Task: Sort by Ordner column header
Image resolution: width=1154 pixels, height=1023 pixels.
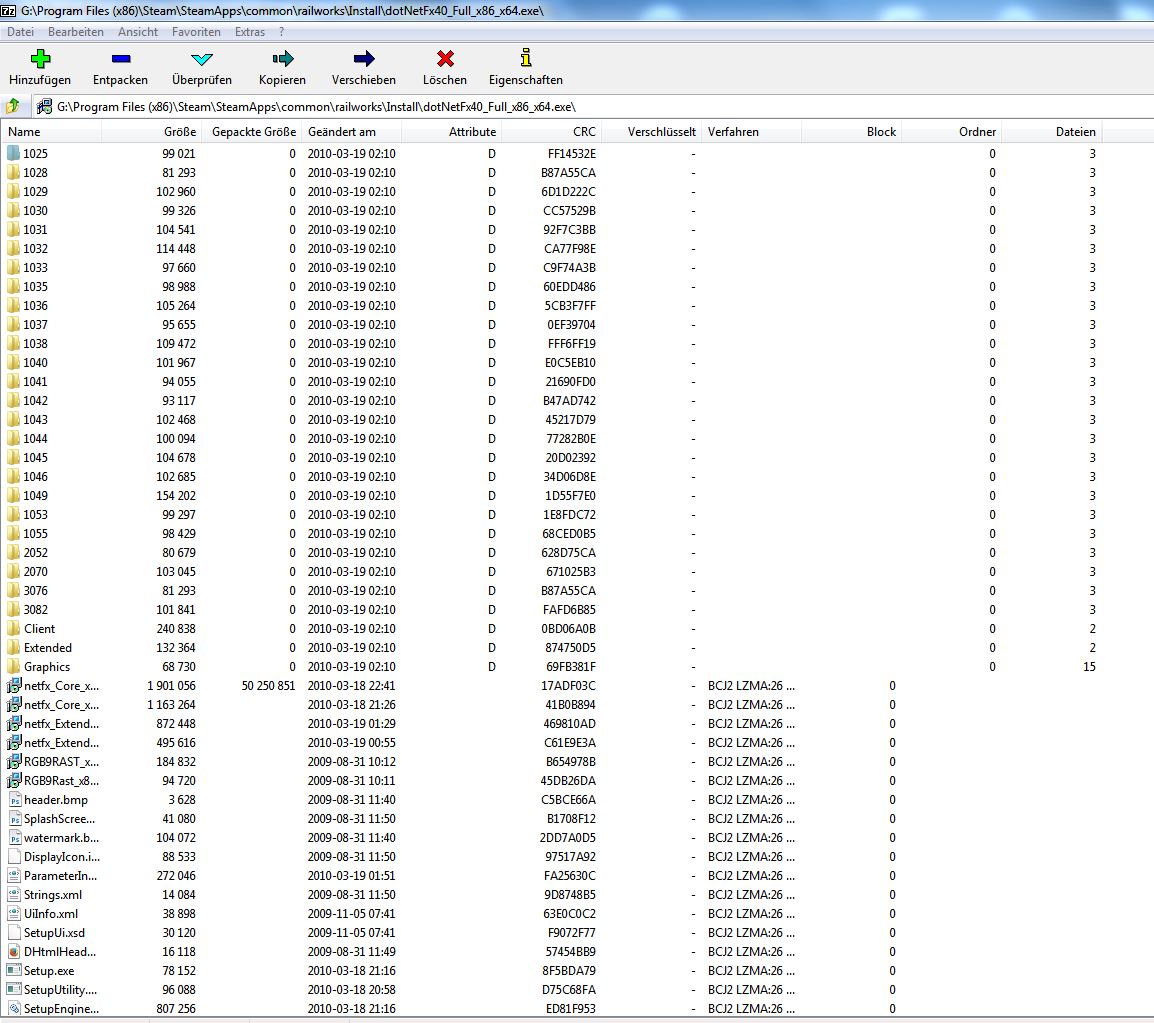Action: click(952, 132)
